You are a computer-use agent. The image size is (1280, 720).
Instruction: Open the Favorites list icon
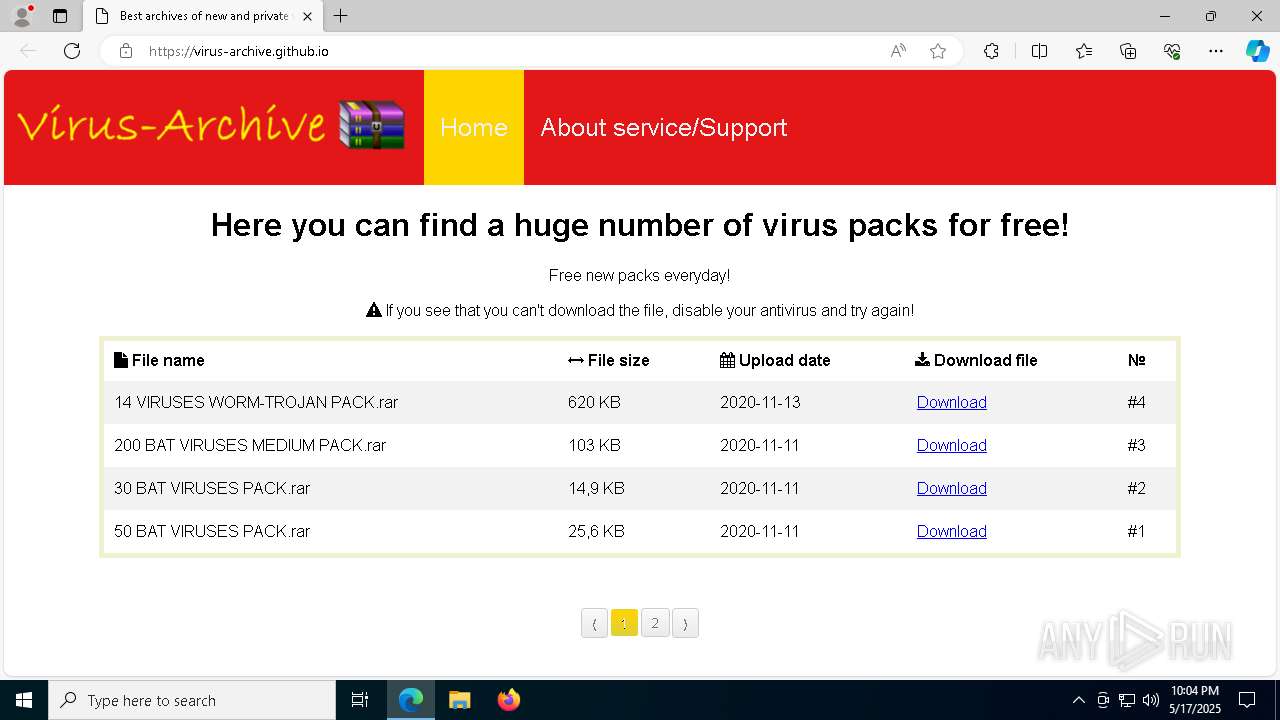pos(1084,51)
